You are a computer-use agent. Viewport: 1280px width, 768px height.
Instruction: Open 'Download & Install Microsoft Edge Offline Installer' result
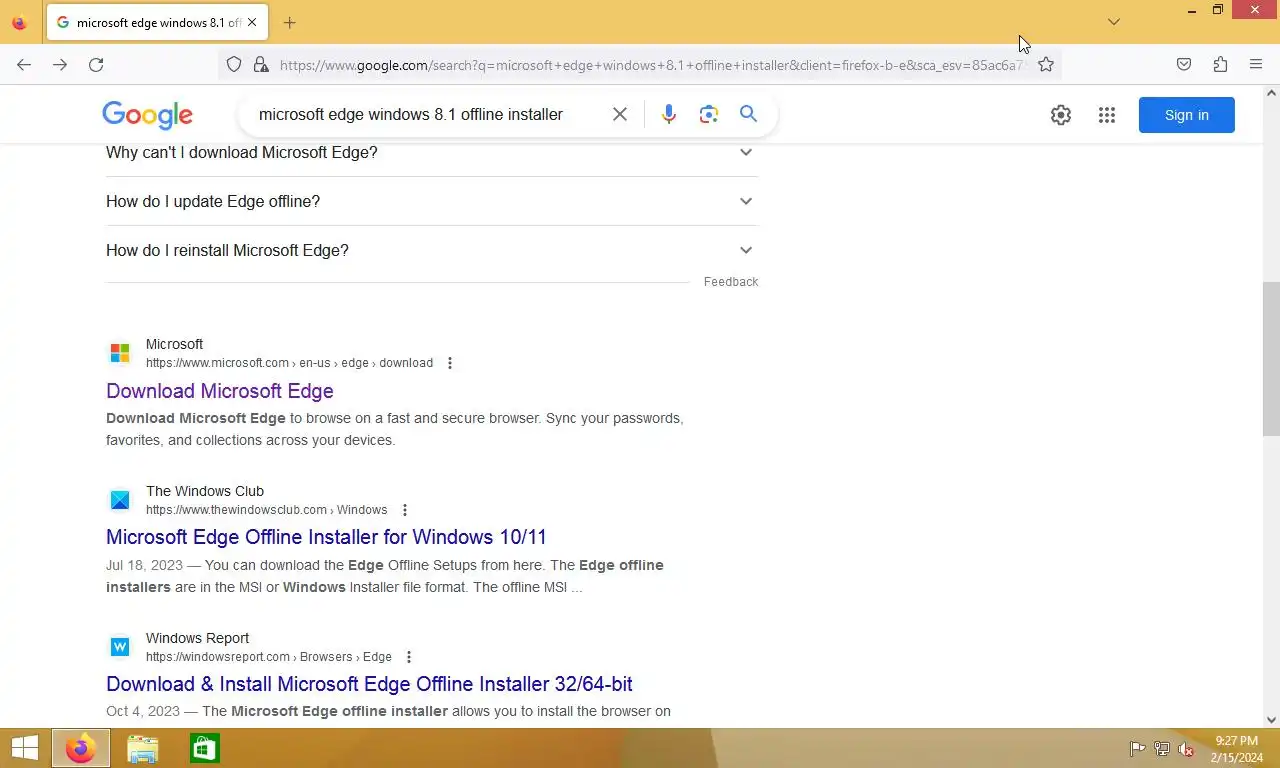point(369,684)
